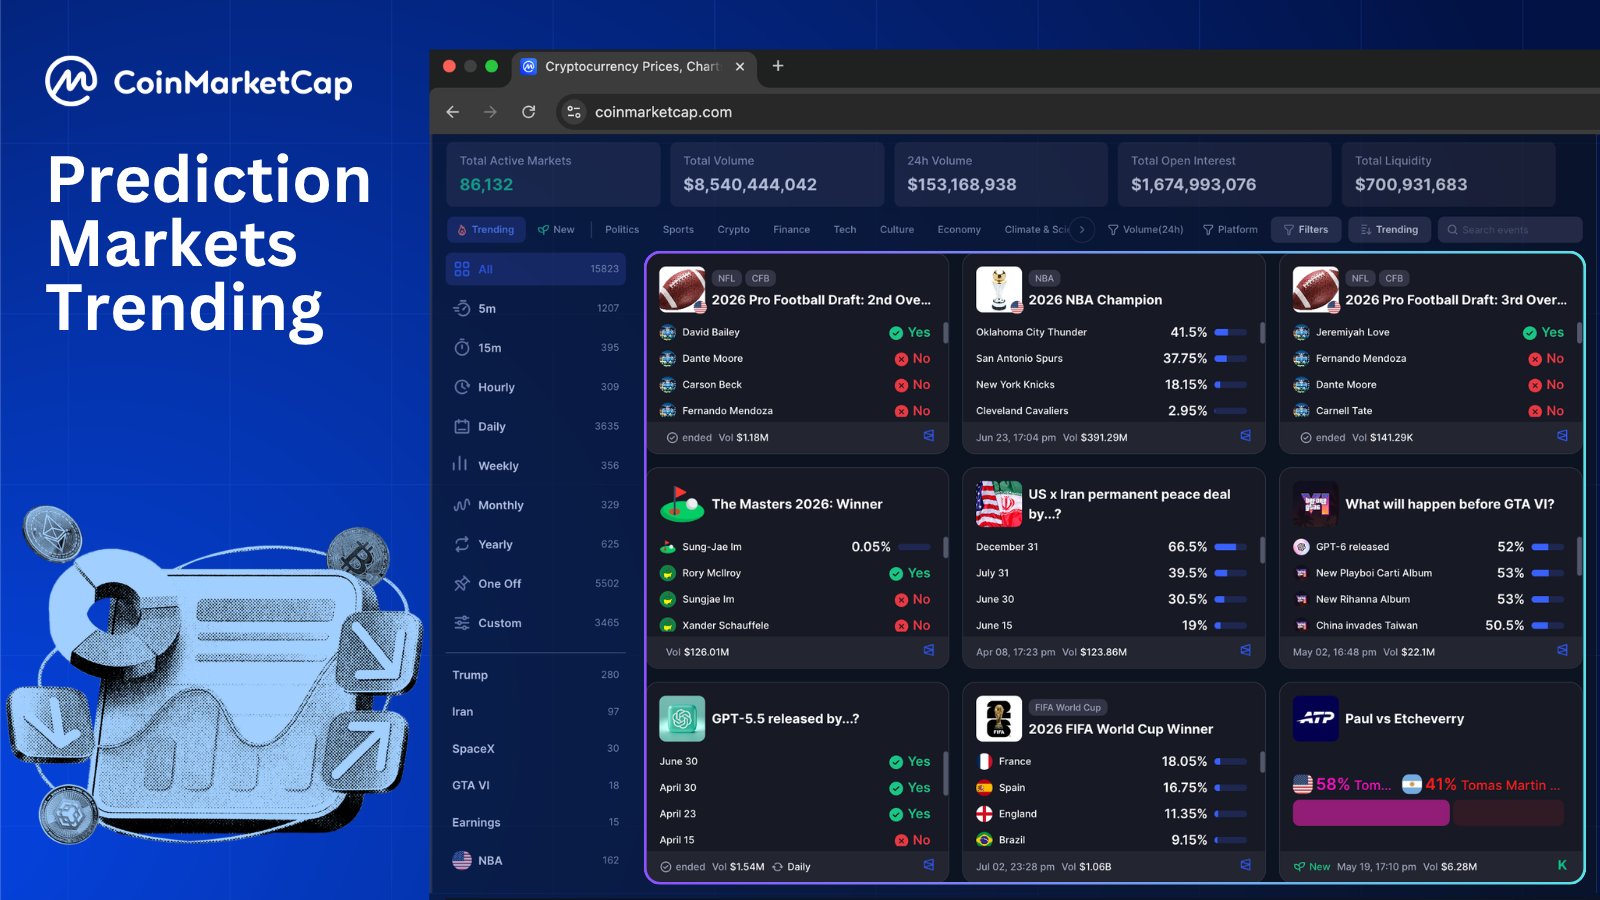Image resolution: width=1600 pixels, height=900 pixels.
Task: Click NBA flag icon in sidebar
Action: click(462, 860)
